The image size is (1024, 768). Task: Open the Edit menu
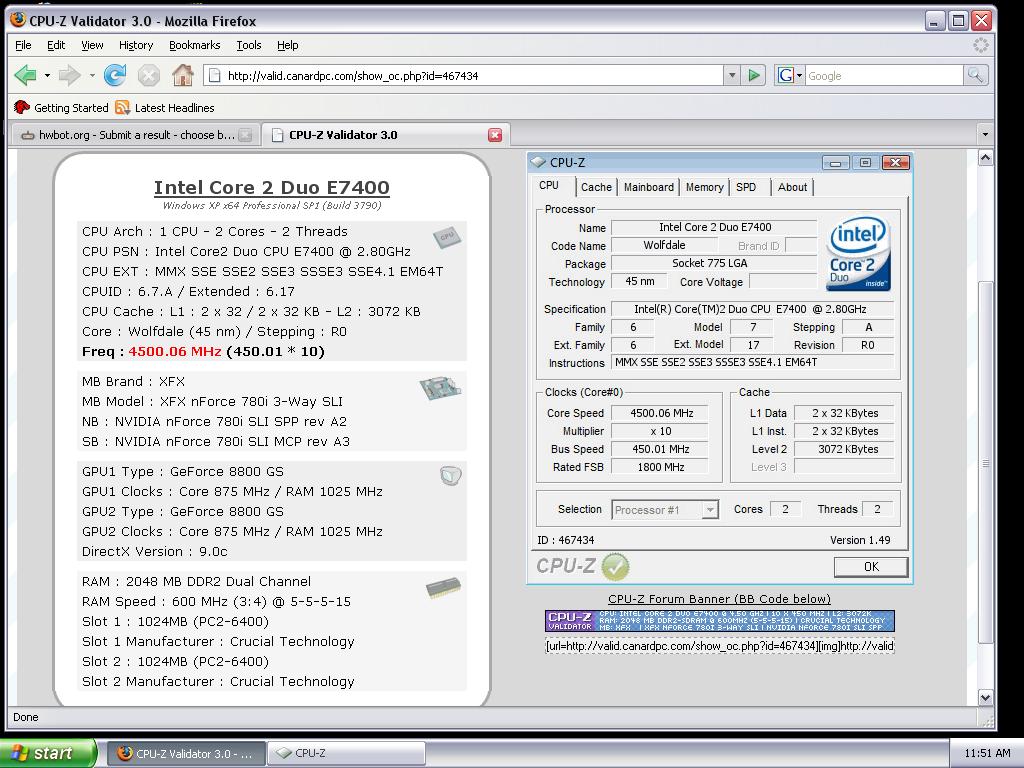pos(56,45)
